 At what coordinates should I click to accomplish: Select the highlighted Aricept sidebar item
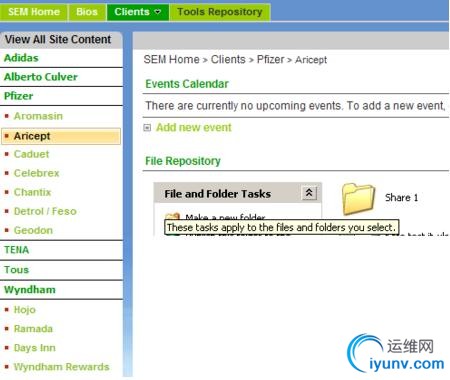[61, 136]
